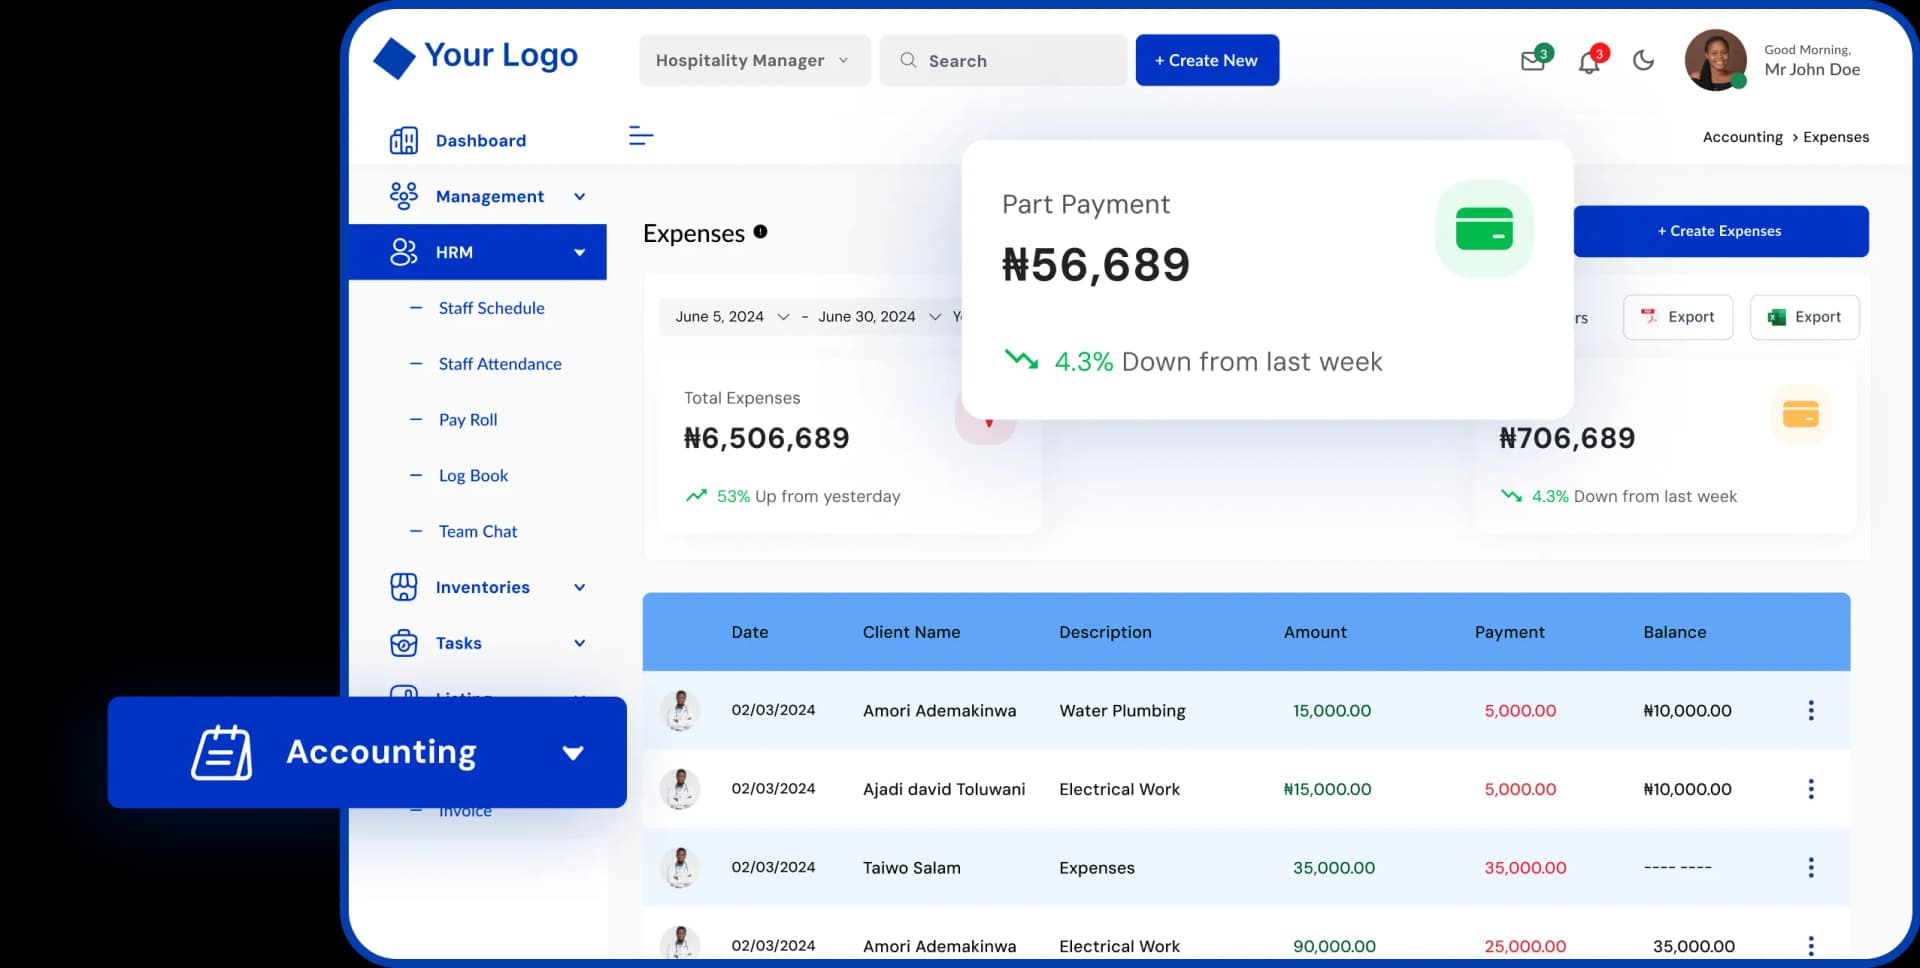The height and width of the screenshot is (968, 1920).
Task: Select the Inventories basket icon
Action: 404,587
